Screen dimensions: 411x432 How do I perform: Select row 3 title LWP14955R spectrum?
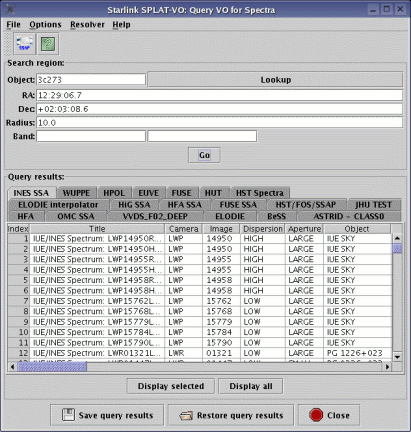tap(97, 259)
